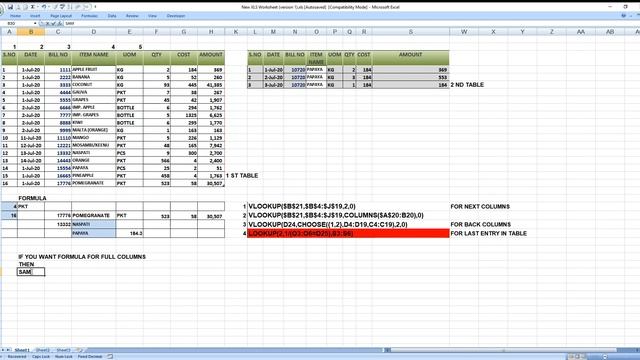Customize Quick Access Toolbar dropdown arrow
This screenshot has width=640, height=360.
(x=95, y=7)
